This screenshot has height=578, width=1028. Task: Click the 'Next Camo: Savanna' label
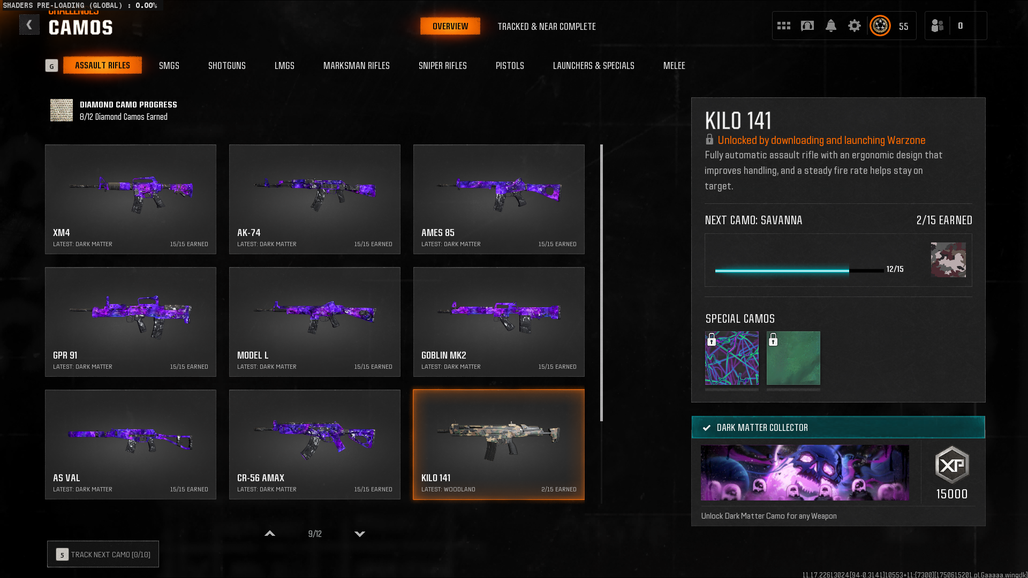[x=753, y=220]
